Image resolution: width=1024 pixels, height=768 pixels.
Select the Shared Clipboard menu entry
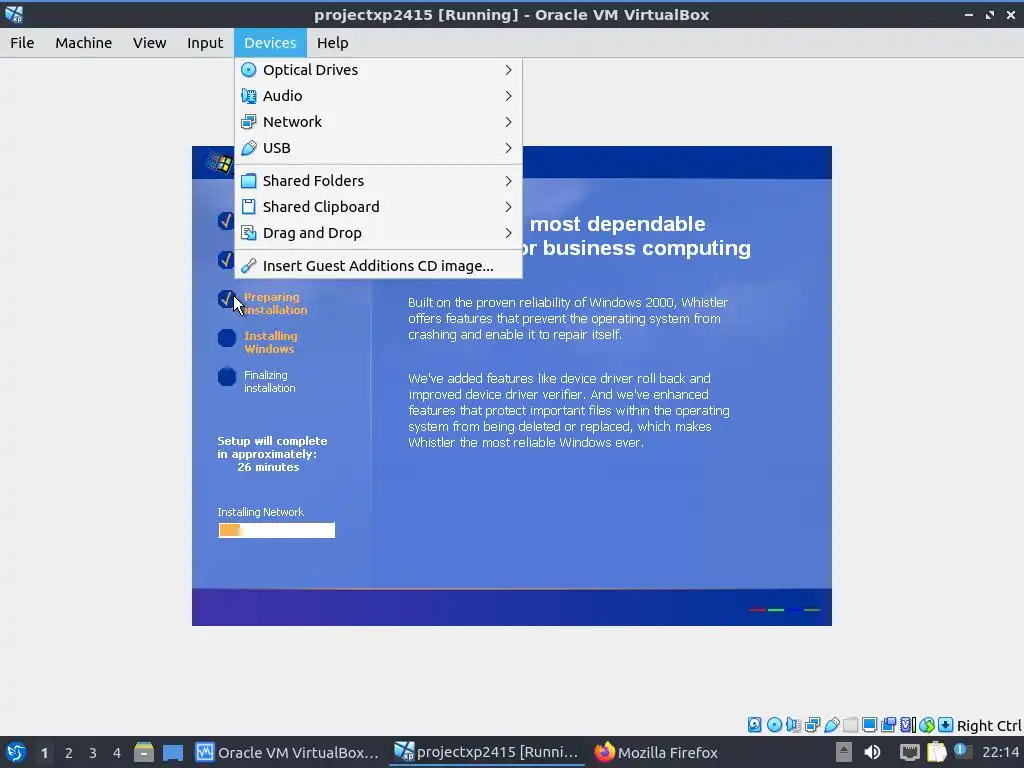click(378, 207)
